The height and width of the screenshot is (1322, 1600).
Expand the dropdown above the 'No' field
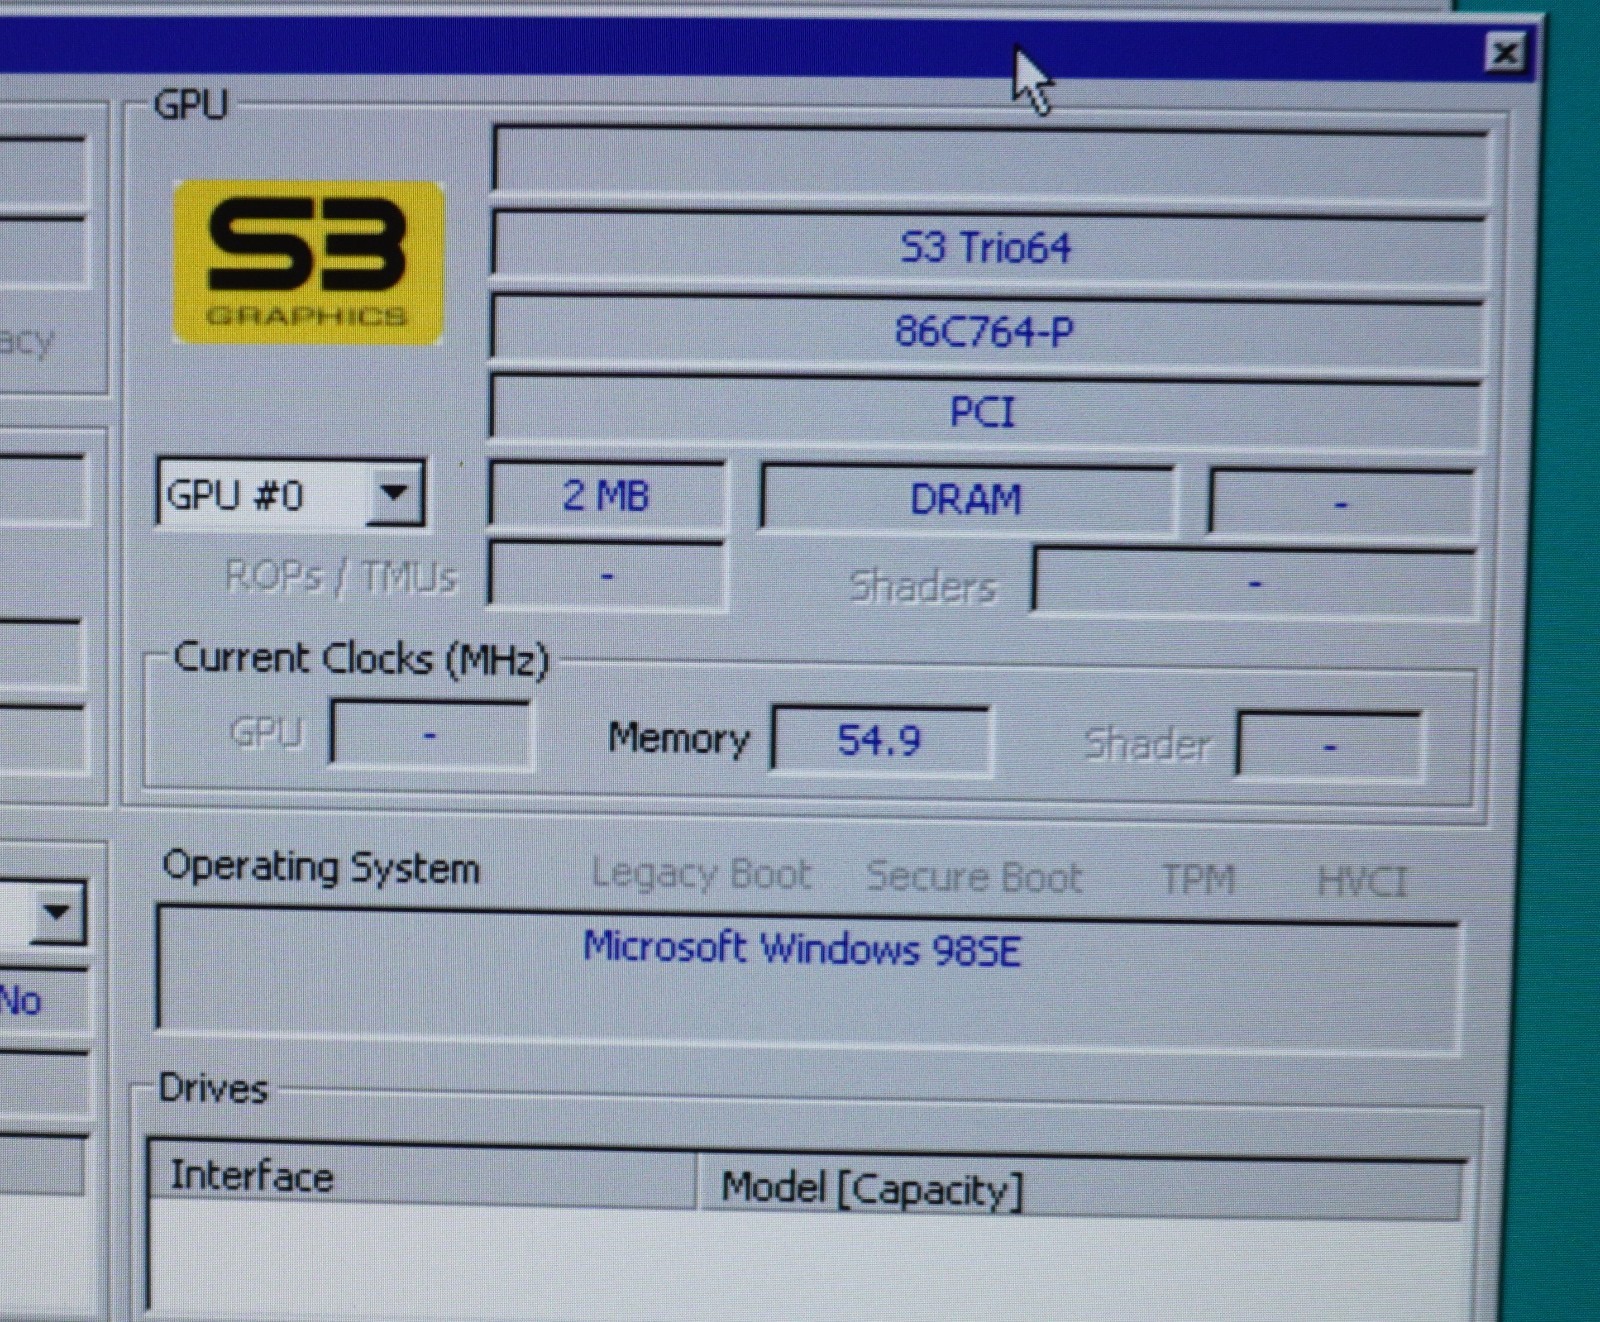(57, 912)
